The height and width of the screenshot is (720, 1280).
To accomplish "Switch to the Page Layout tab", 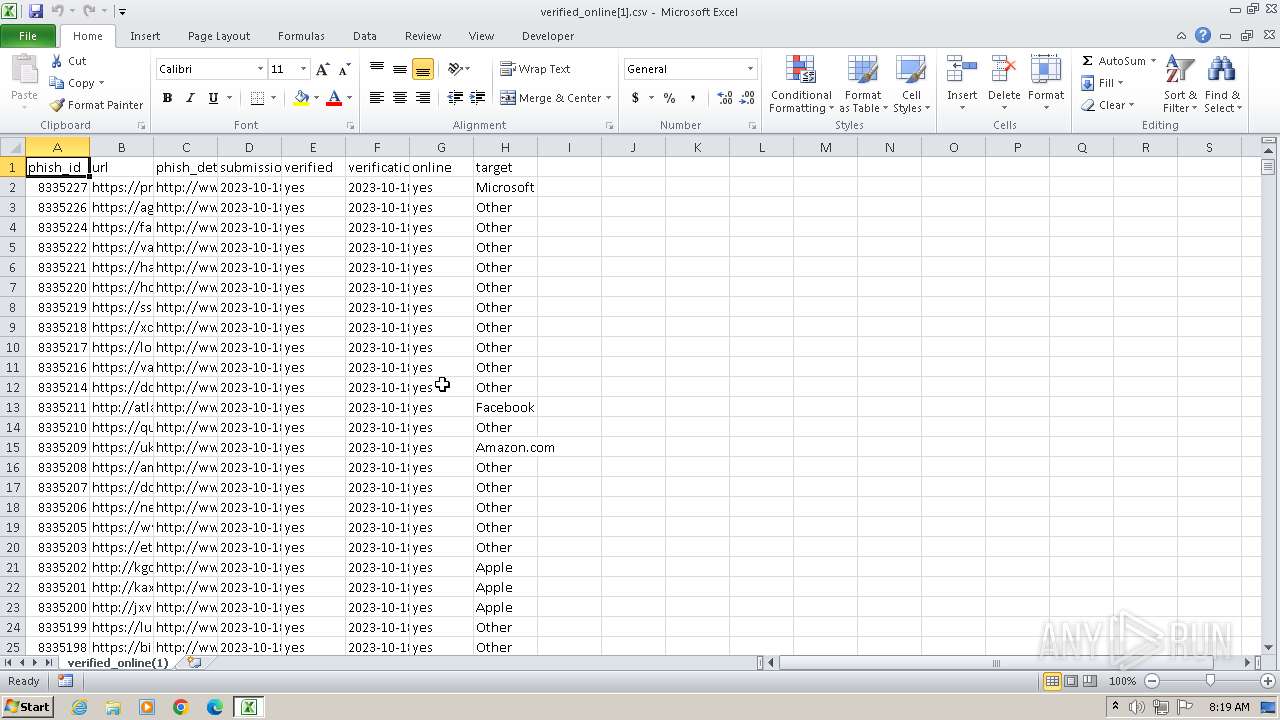I will (x=219, y=36).
